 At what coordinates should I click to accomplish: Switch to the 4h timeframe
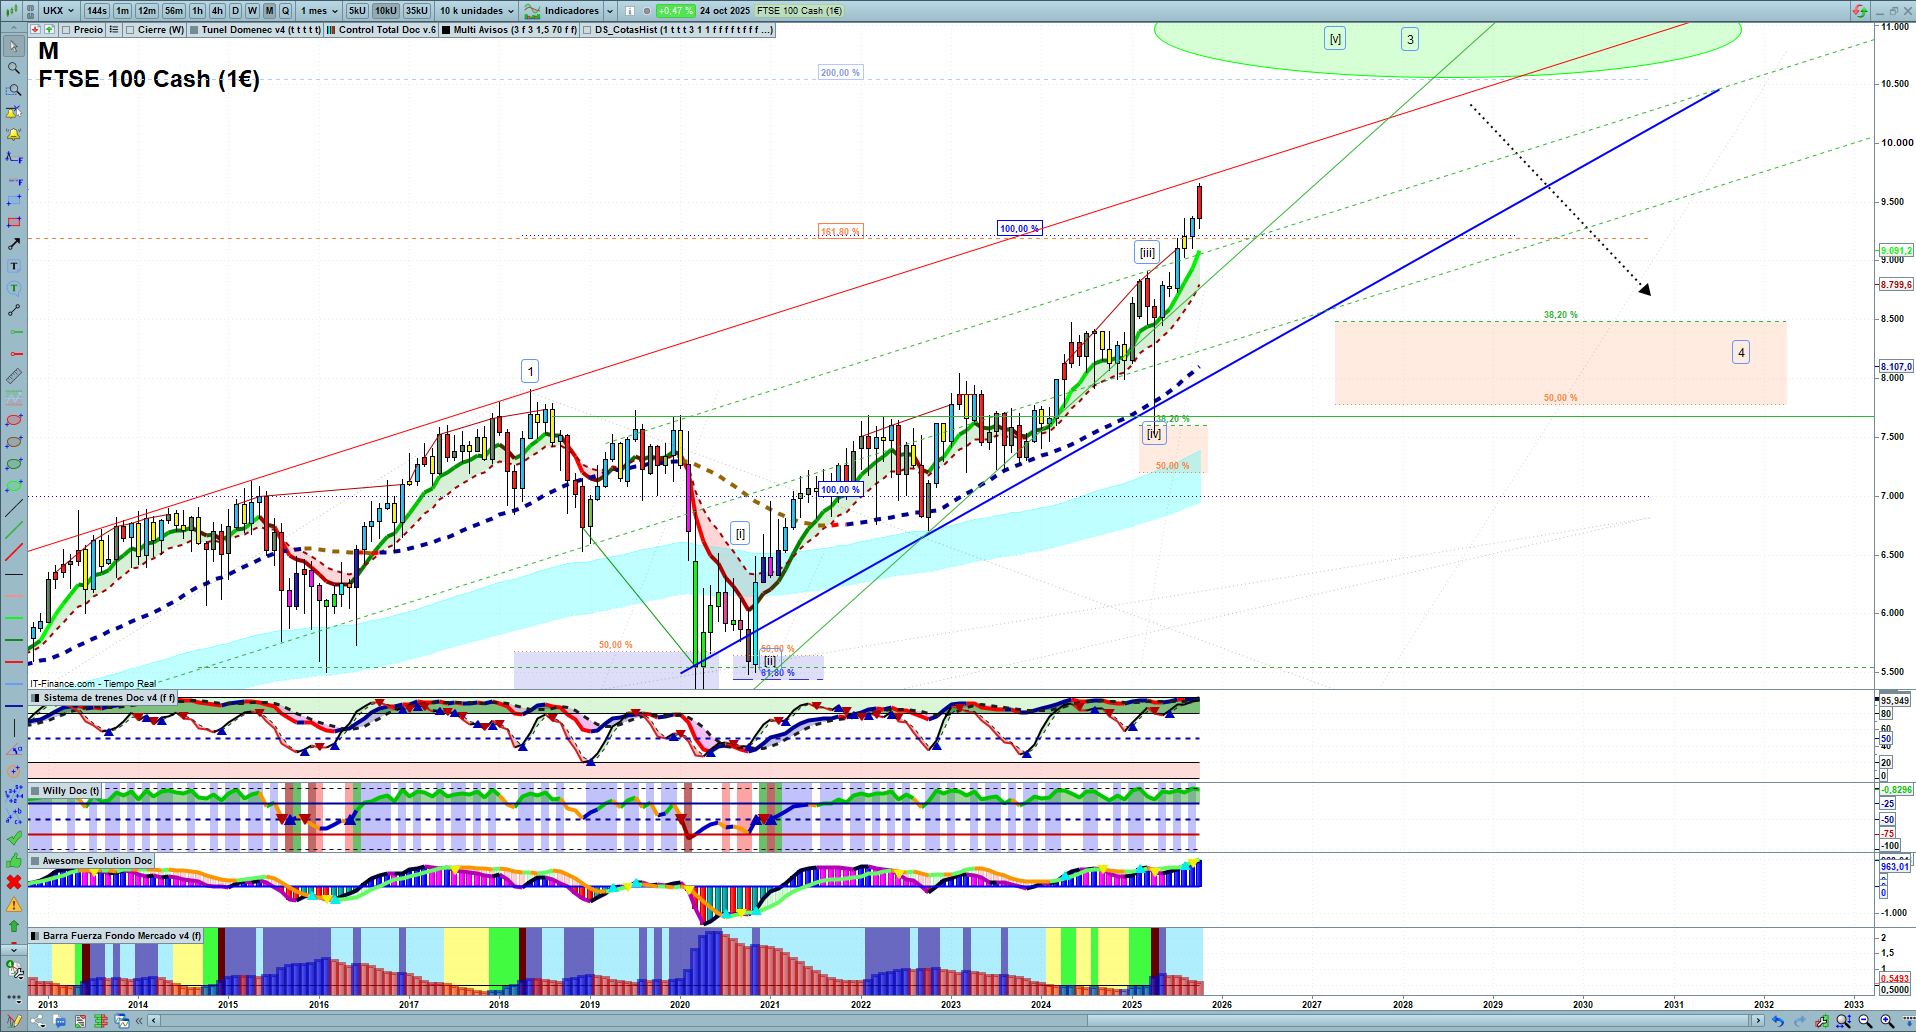click(217, 11)
